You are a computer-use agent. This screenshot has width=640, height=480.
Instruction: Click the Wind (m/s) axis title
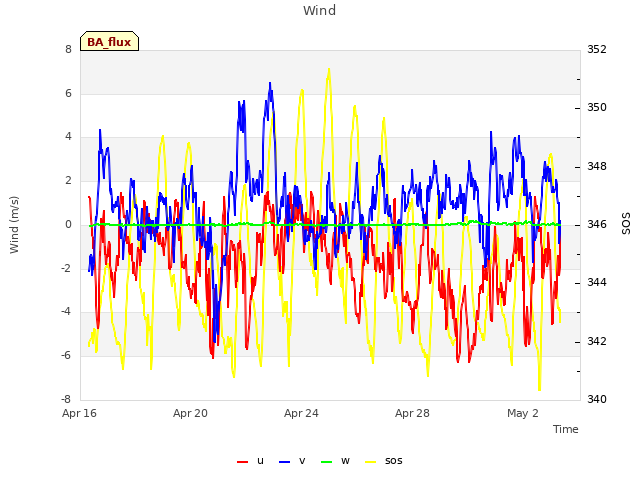pyautogui.click(x=14, y=225)
